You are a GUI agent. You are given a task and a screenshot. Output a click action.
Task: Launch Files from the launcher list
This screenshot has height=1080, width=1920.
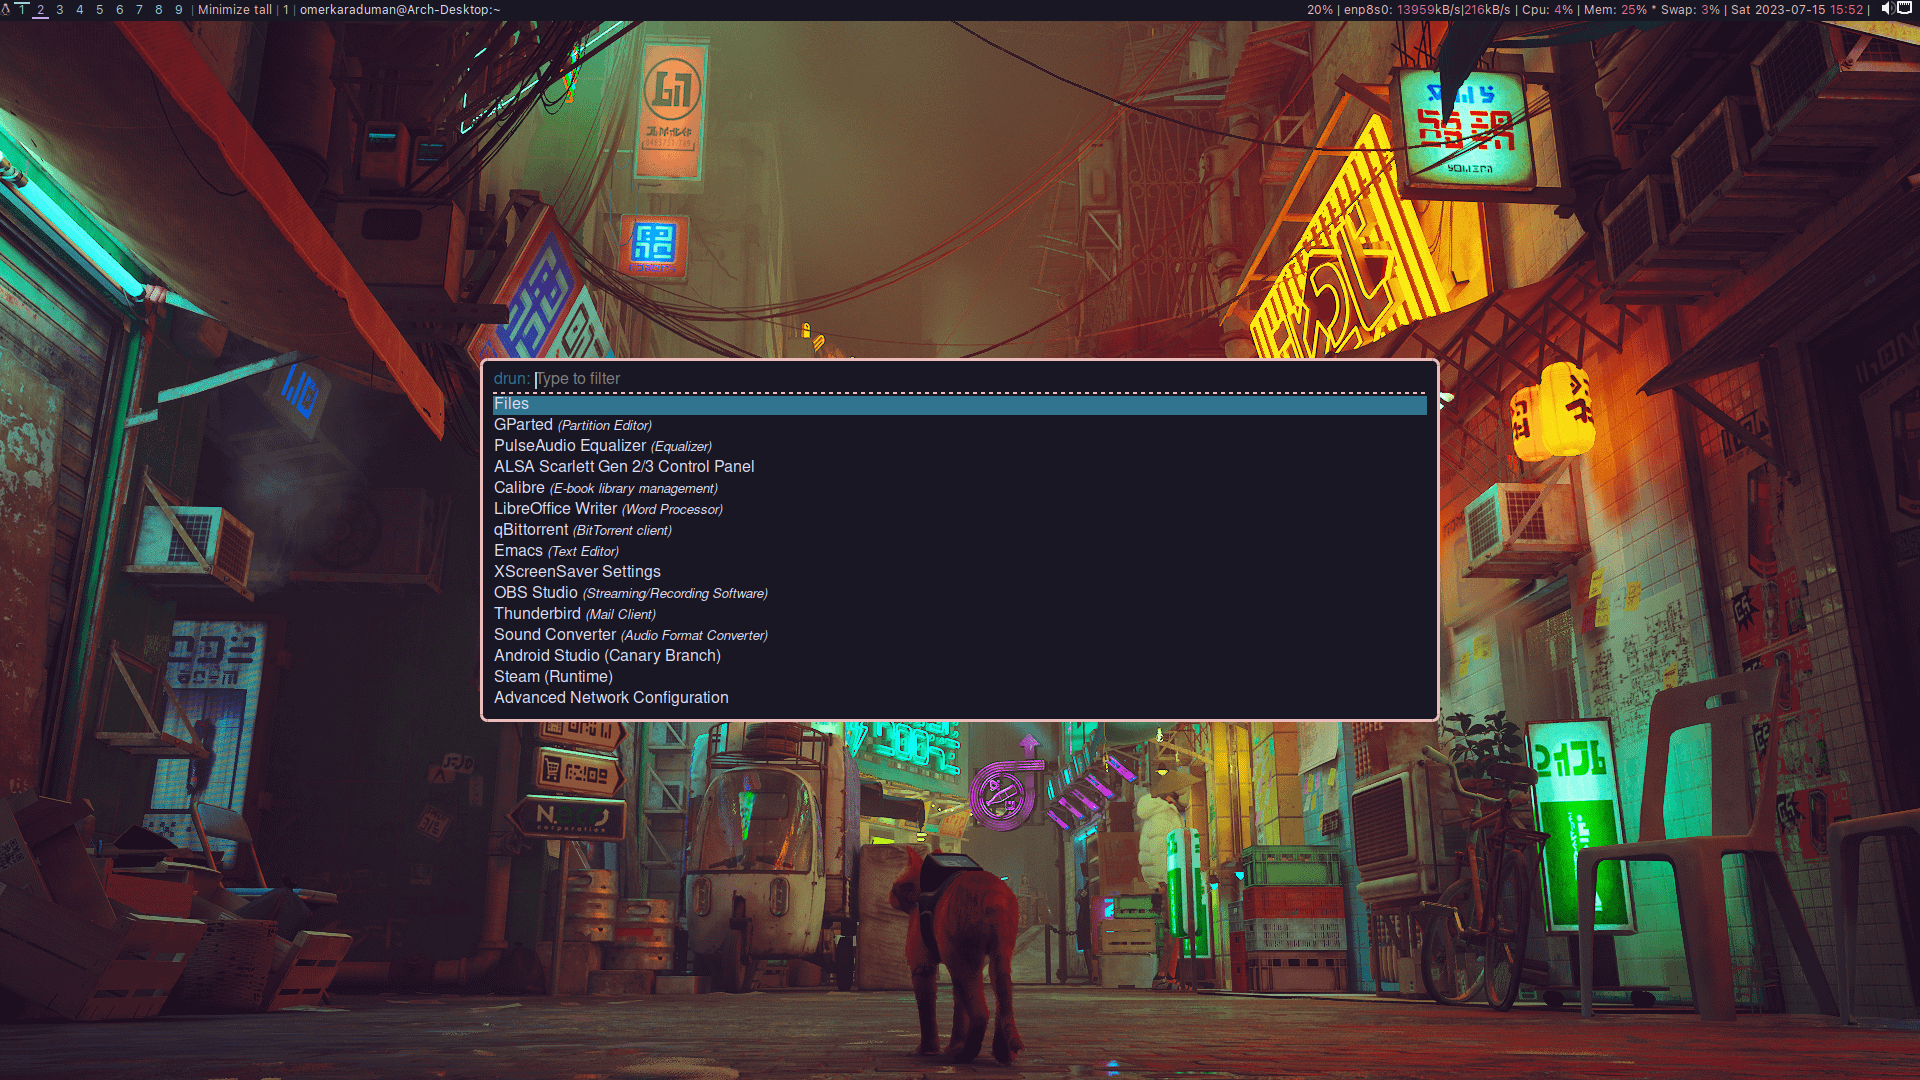[x=511, y=404]
